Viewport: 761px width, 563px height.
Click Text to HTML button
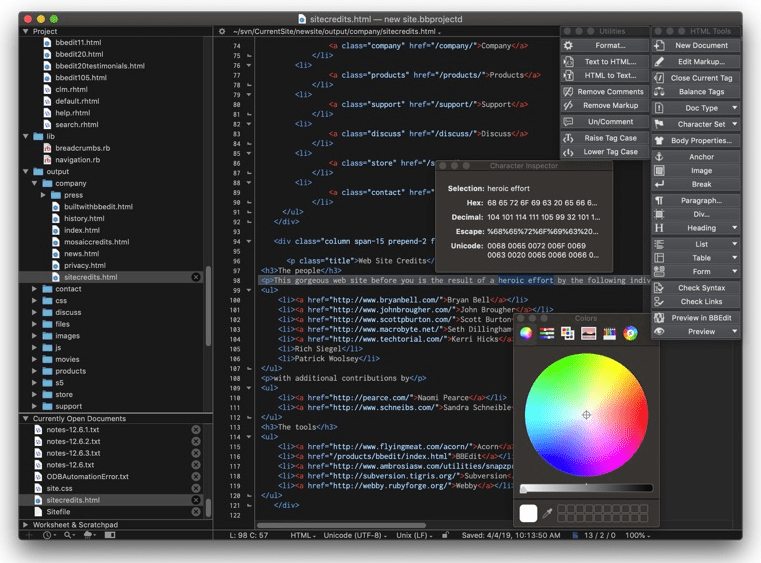click(x=605, y=62)
